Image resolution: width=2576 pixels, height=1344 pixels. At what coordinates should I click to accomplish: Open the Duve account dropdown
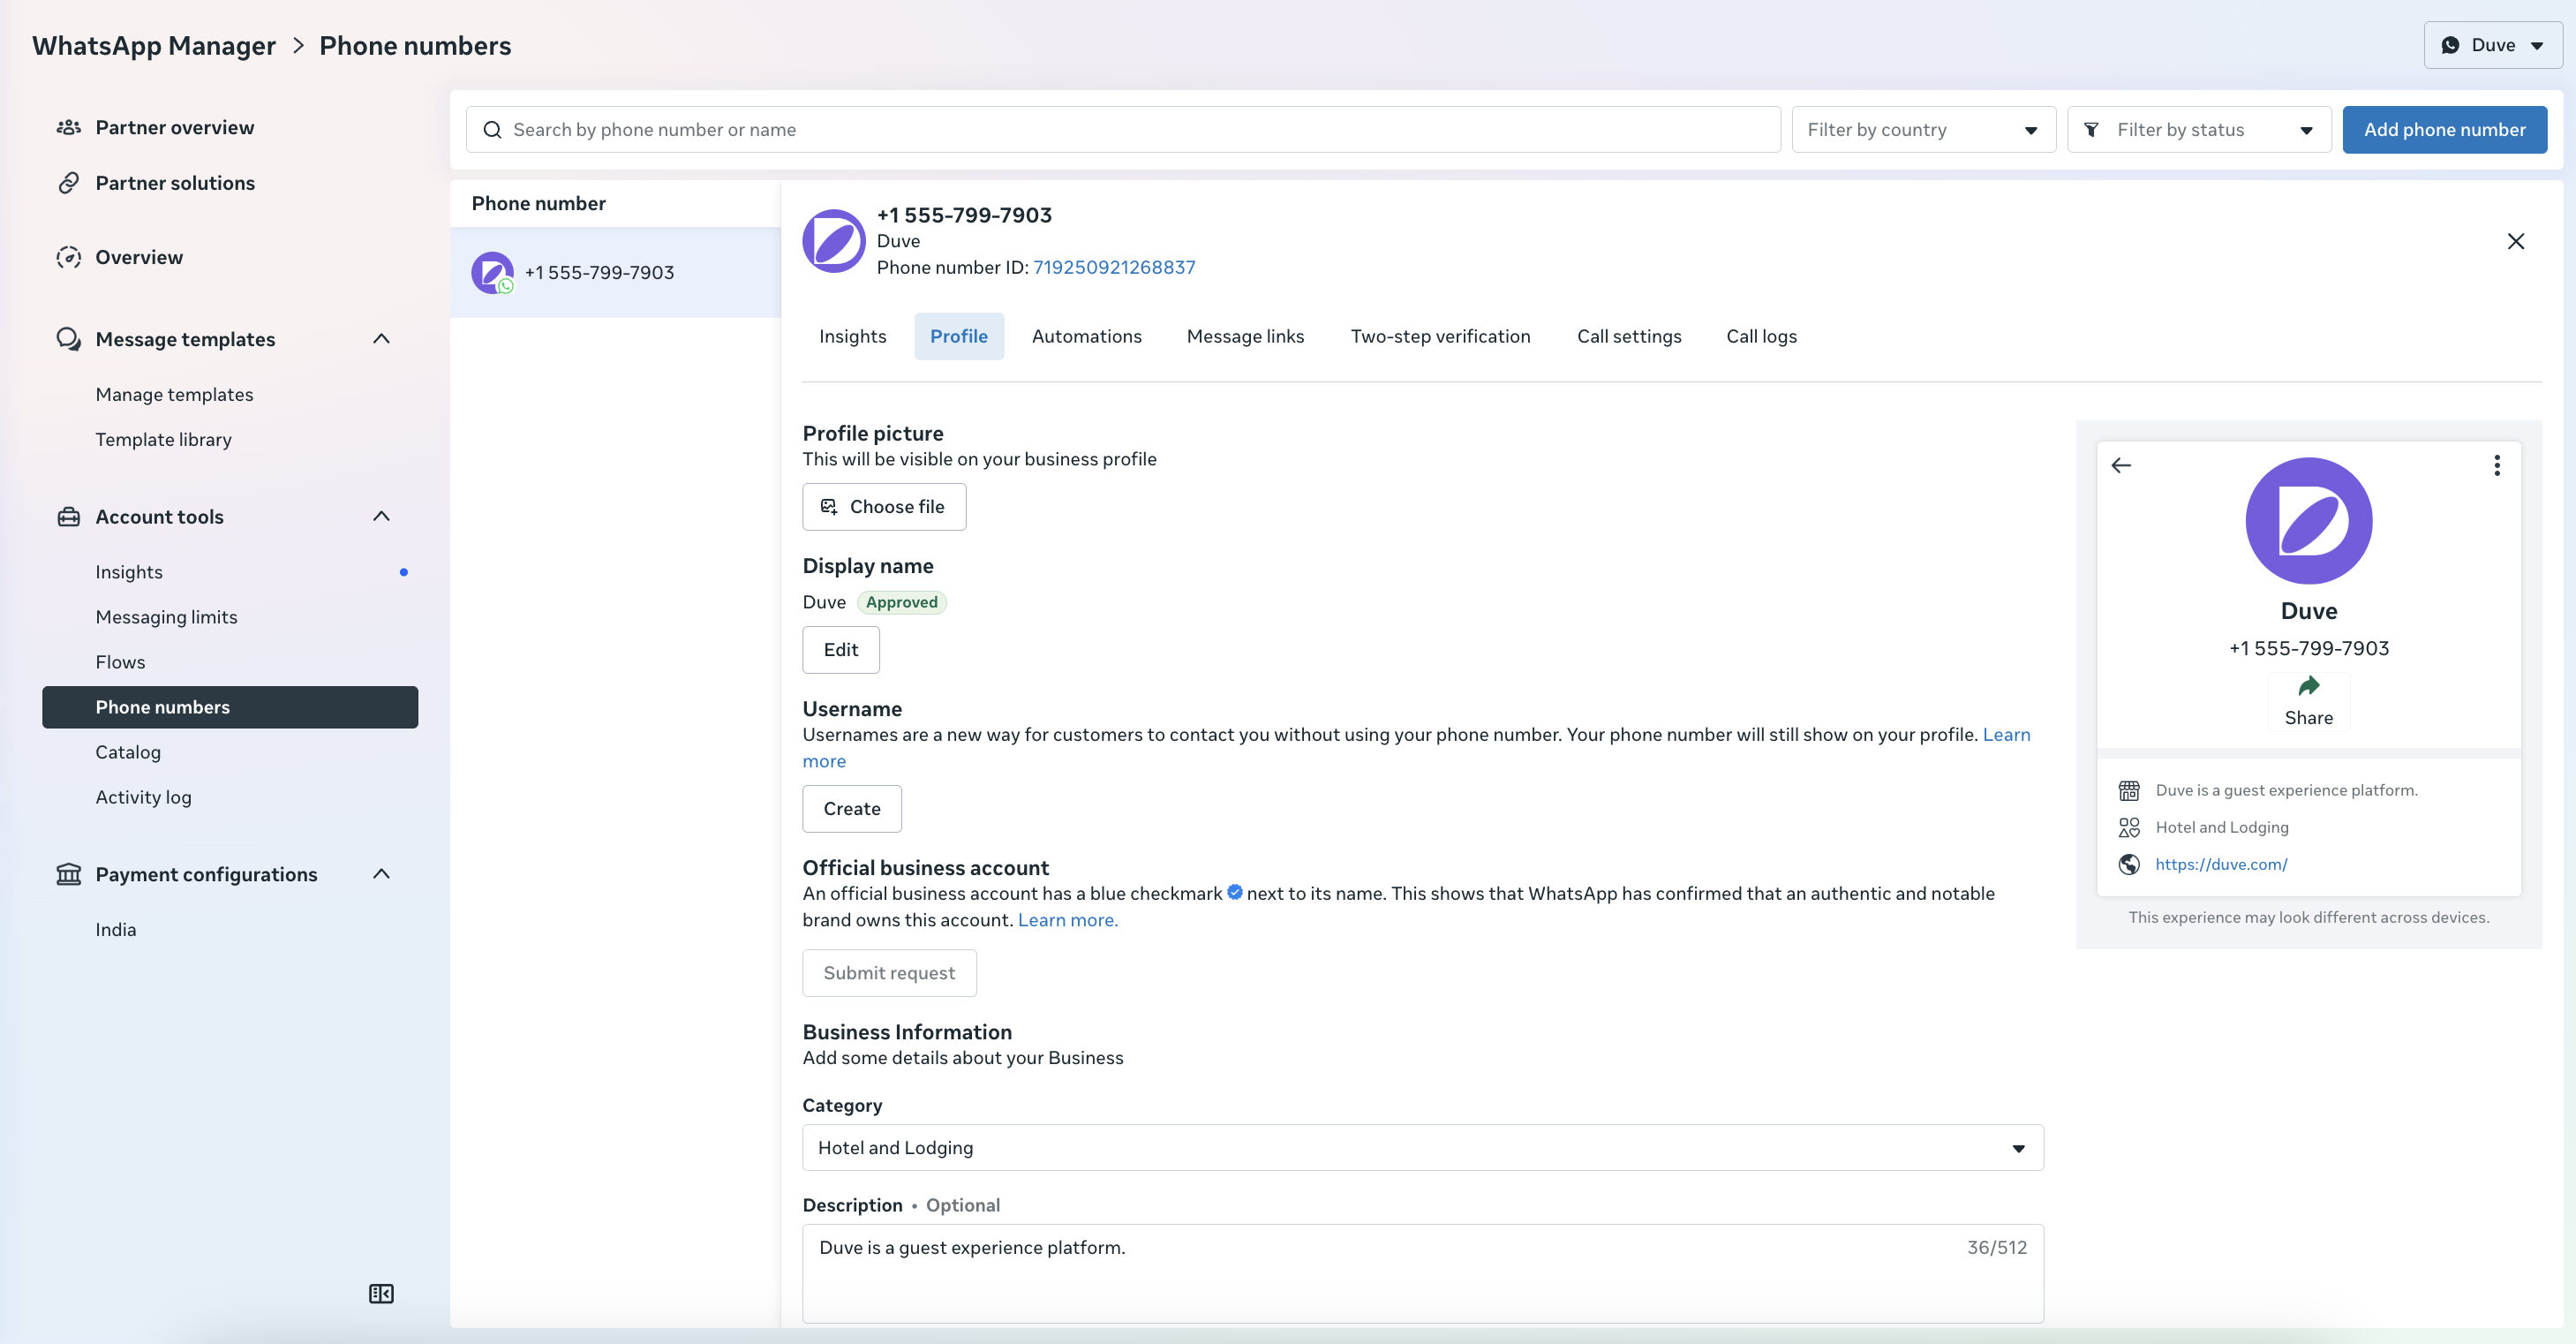pos(2493,45)
